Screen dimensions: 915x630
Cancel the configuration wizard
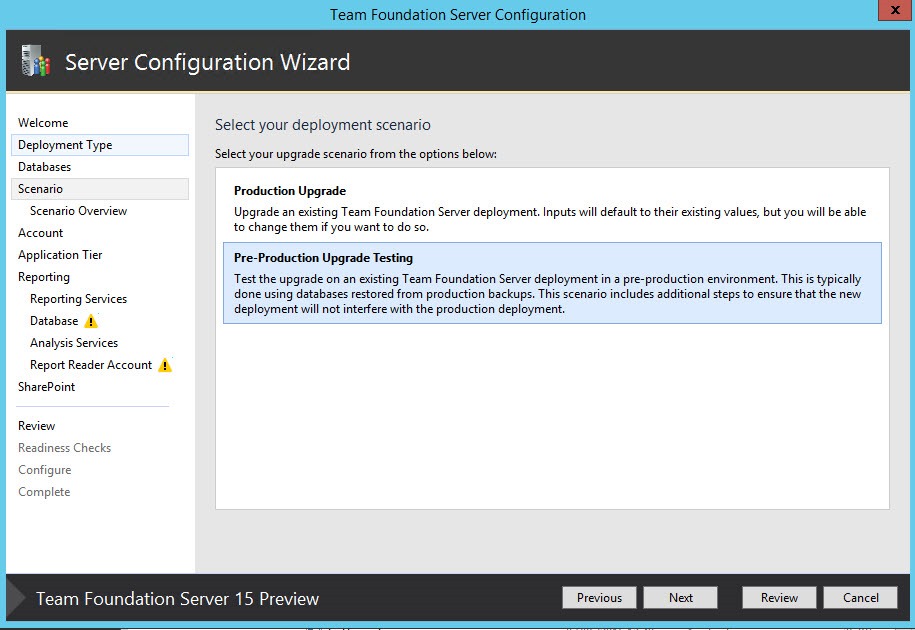pos(860,598)
